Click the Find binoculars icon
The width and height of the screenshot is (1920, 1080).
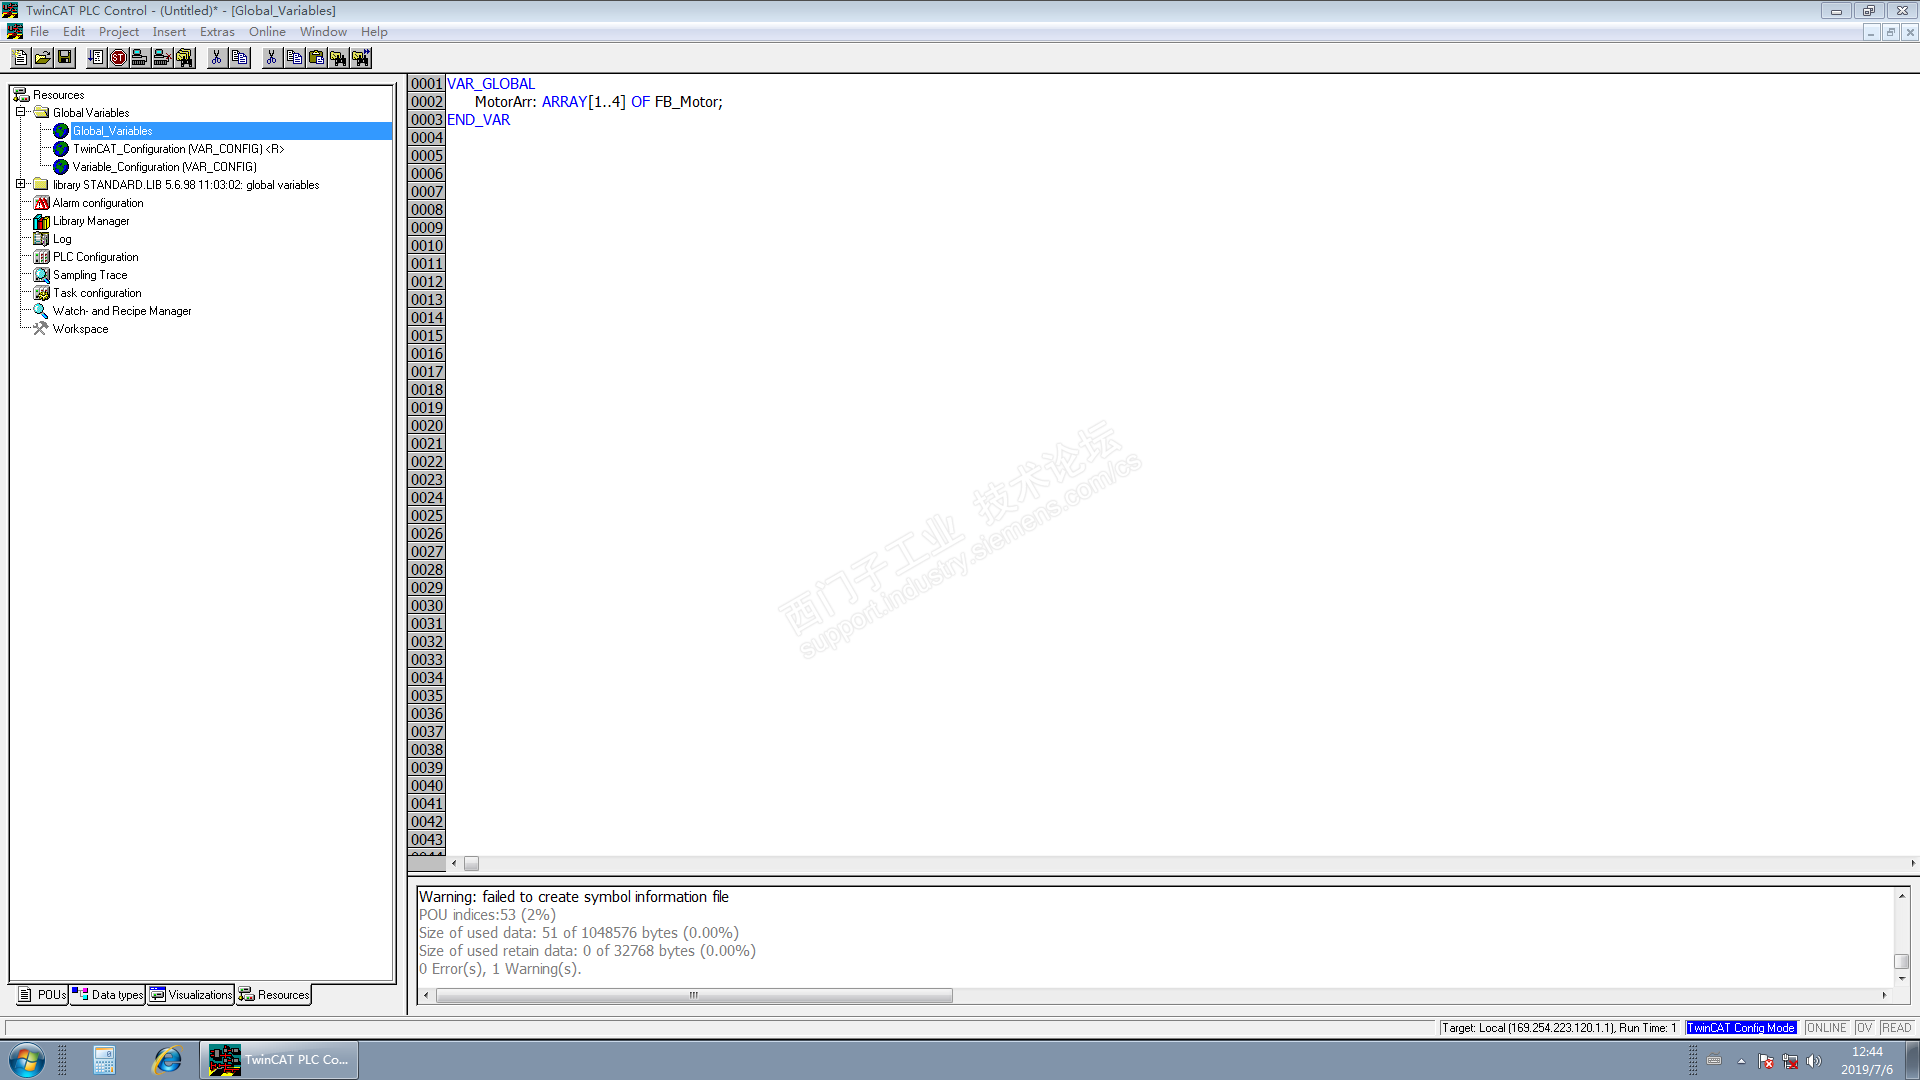coord(338,58)
